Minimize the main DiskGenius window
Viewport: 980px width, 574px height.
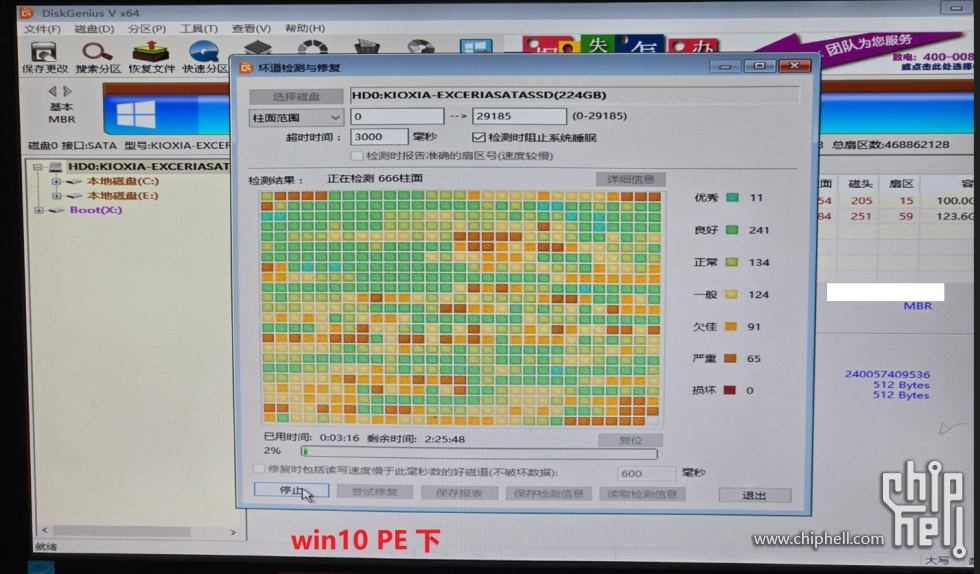coord(956,8)
